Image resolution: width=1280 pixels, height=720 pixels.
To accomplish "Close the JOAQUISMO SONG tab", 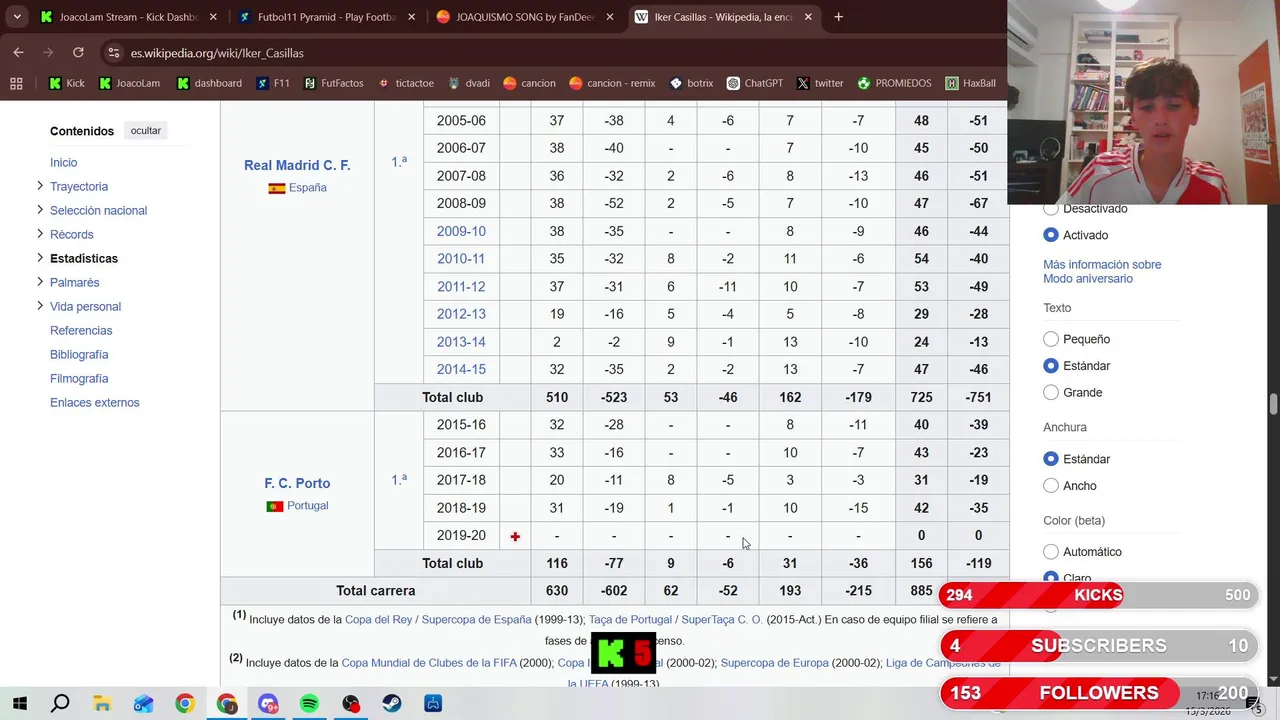I will (x=609, y=17).
